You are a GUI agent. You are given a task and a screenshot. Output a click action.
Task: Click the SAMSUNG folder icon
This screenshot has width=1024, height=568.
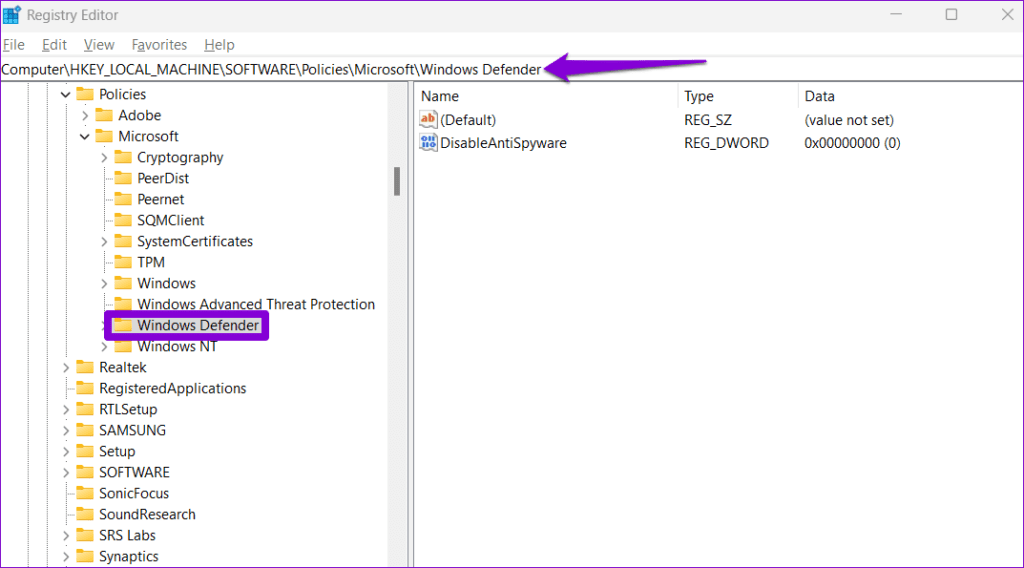[x=85, y=431]
